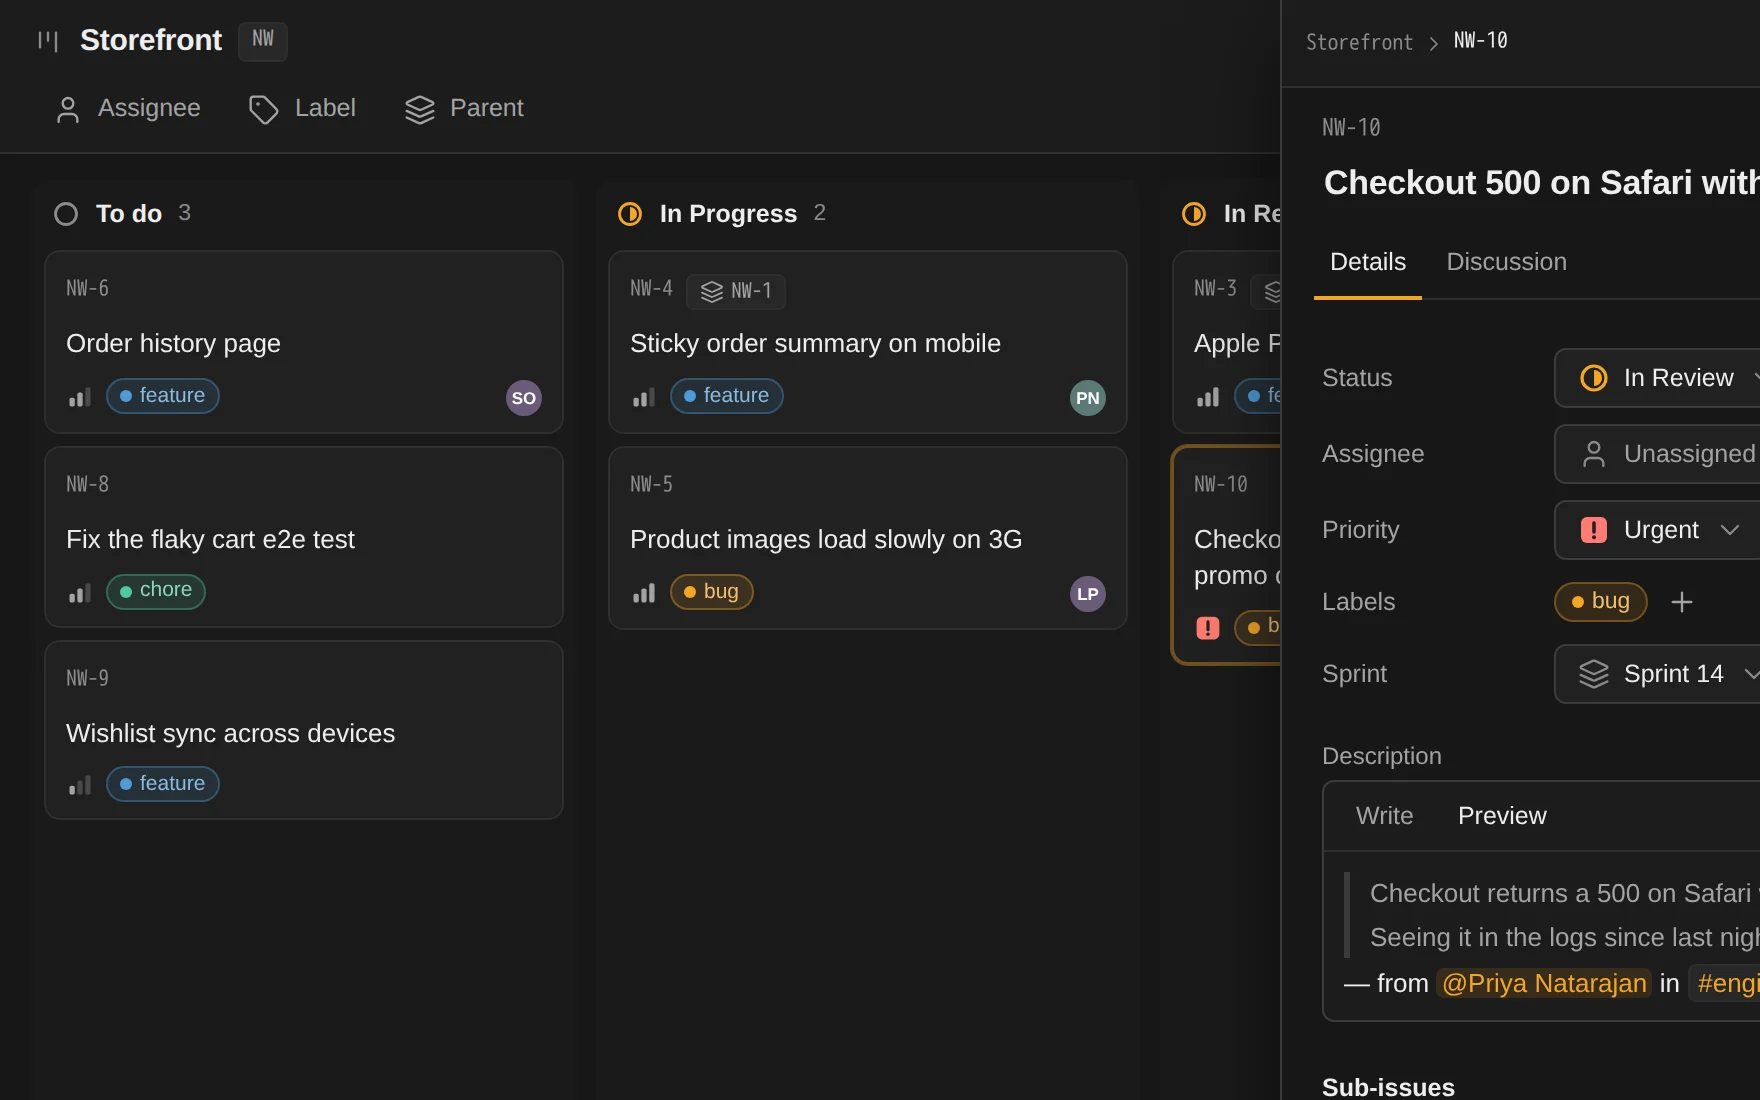Open the NW-5 Product images load slowly card
Screen dimensions: 1760x1100
tap(868, 538)
